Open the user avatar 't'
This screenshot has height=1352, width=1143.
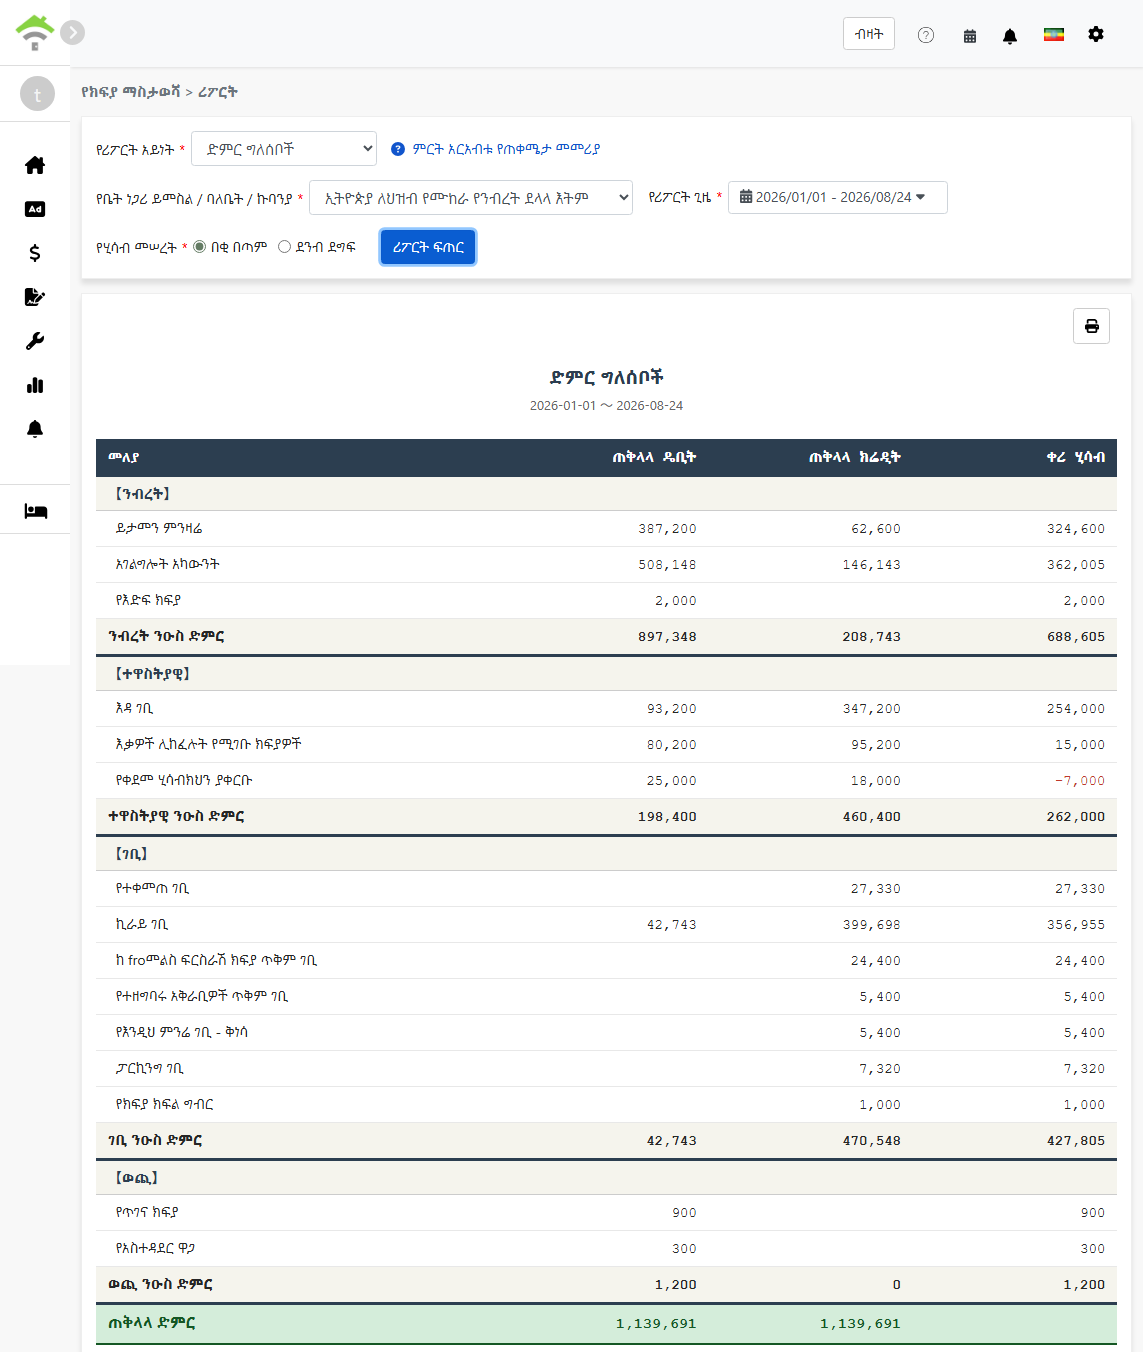[x=37, y=94]
